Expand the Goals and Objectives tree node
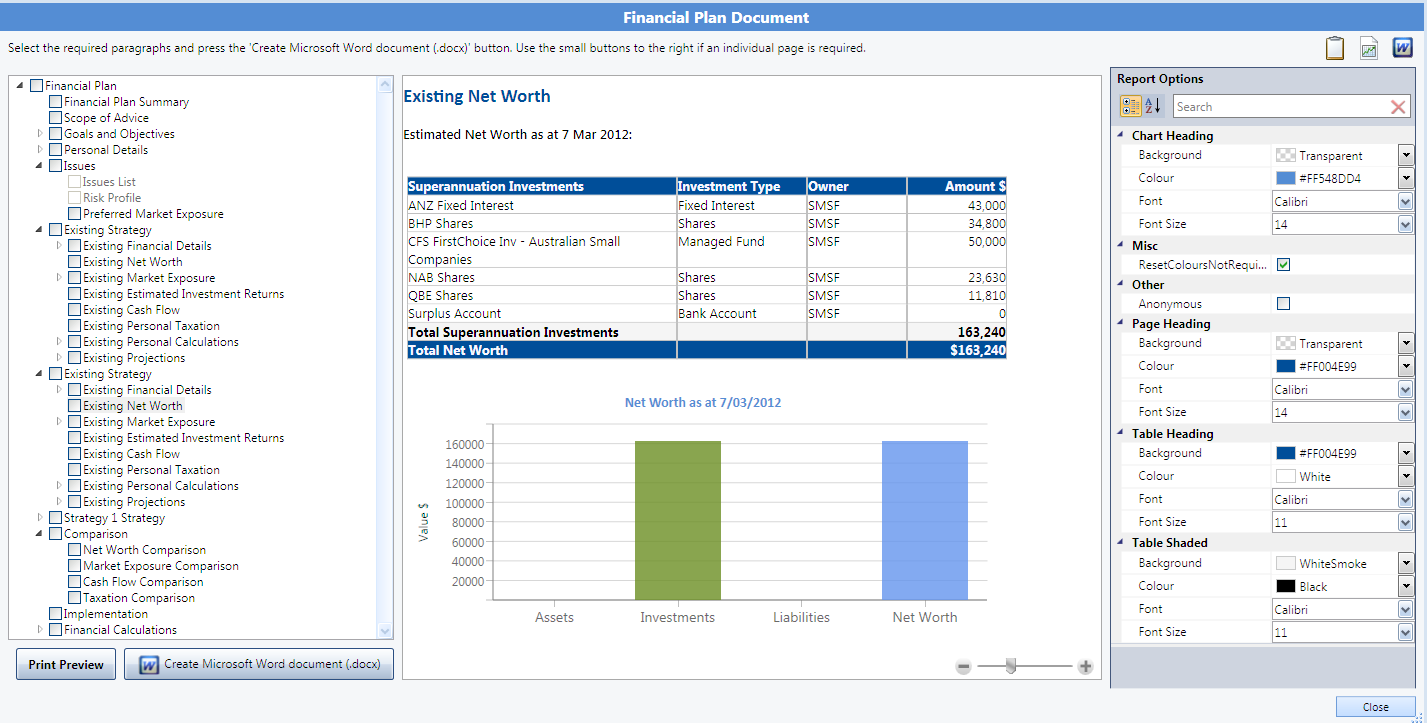 point(41,134)
